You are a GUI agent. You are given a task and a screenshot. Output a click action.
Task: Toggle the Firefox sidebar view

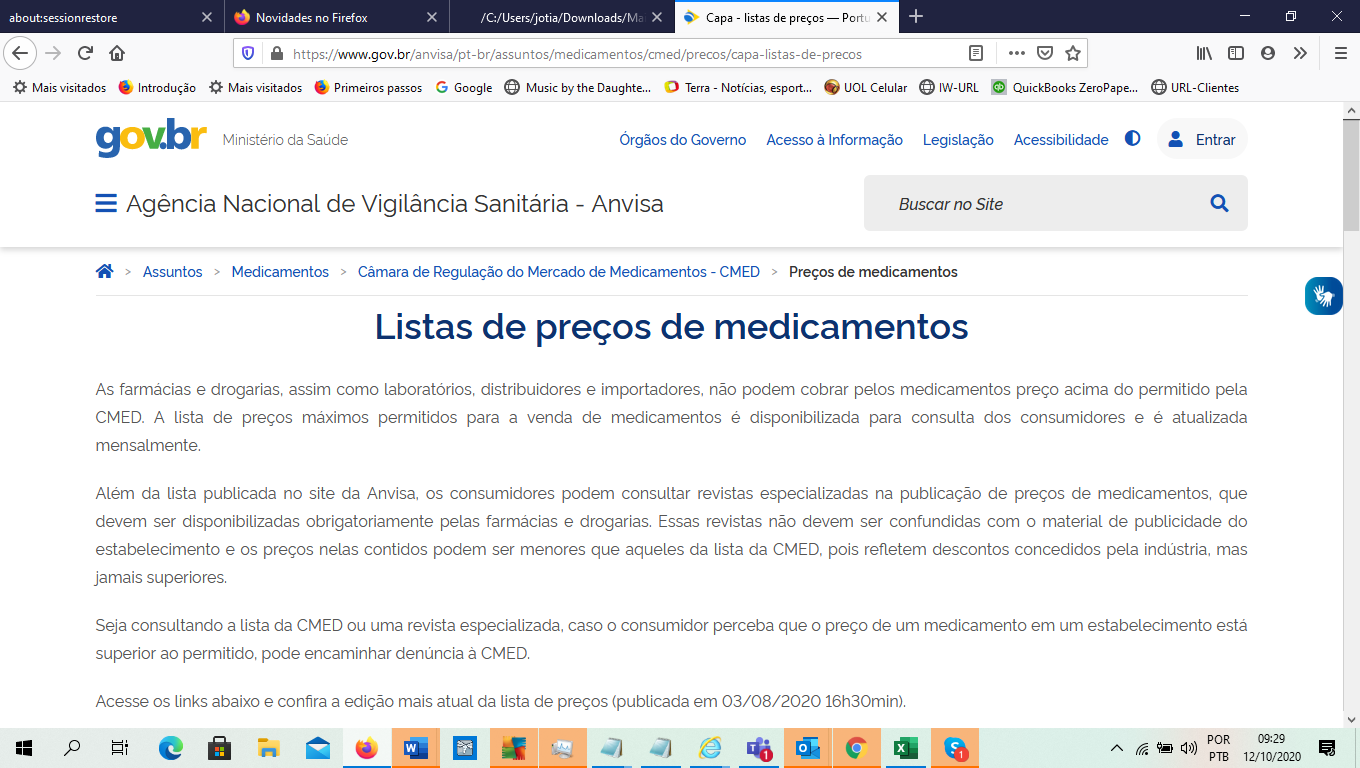click(x=1236, y=53)
